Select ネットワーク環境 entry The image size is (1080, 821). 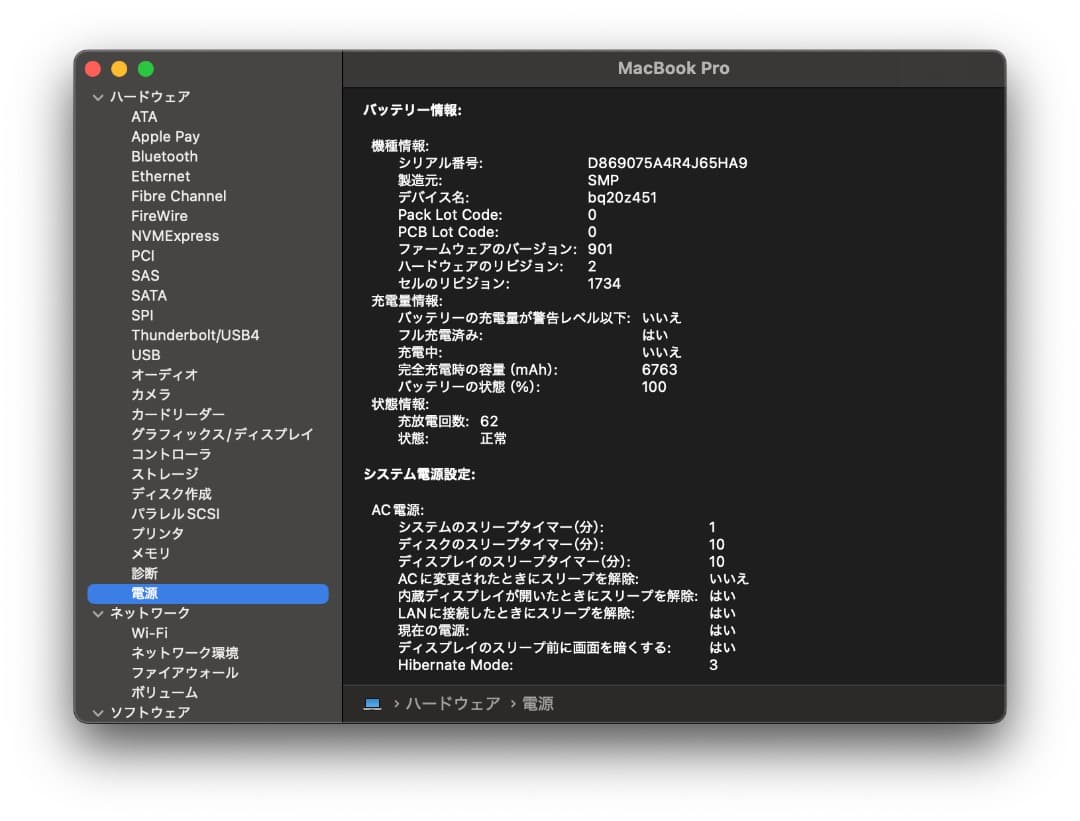pos(185,653)
